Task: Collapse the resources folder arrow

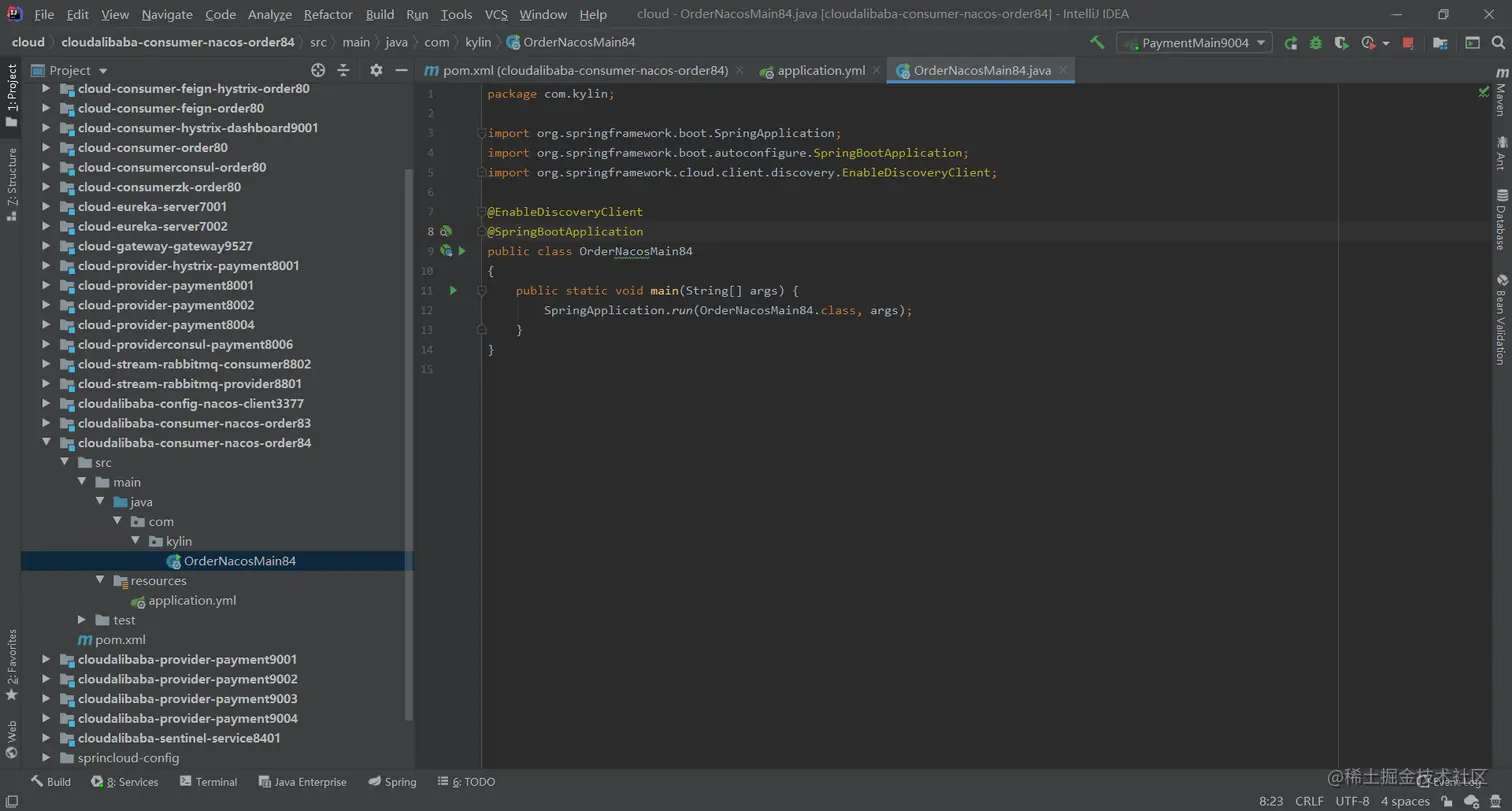Action: tap(100, 580)
